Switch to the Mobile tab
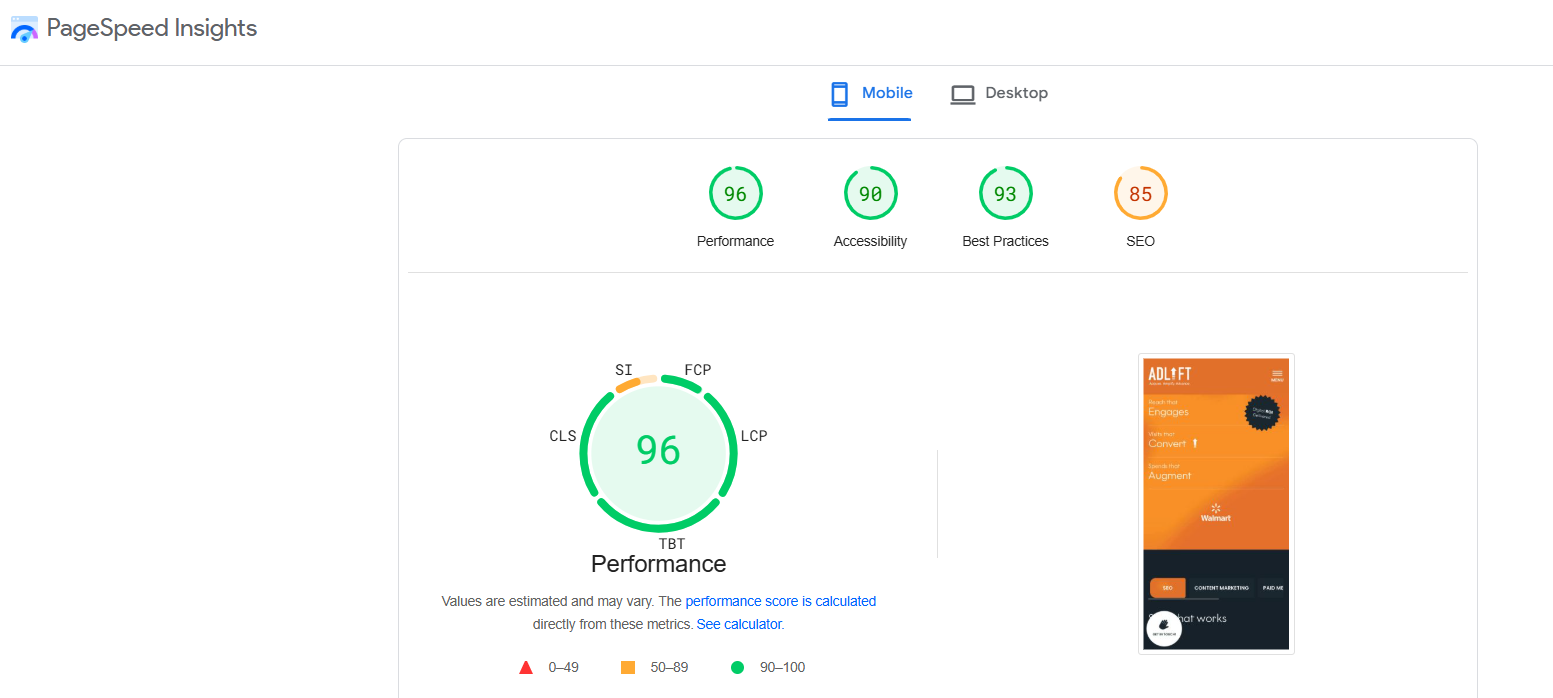The width and height of the screenshot is (1553, 698). (x=870, y=94)
